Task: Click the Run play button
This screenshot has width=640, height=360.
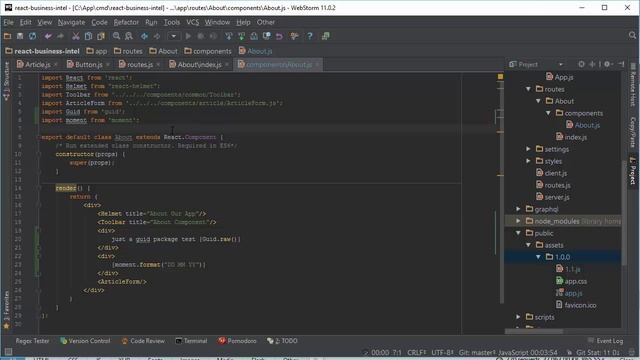Action: pyautogui.click(x=188, y=36)
